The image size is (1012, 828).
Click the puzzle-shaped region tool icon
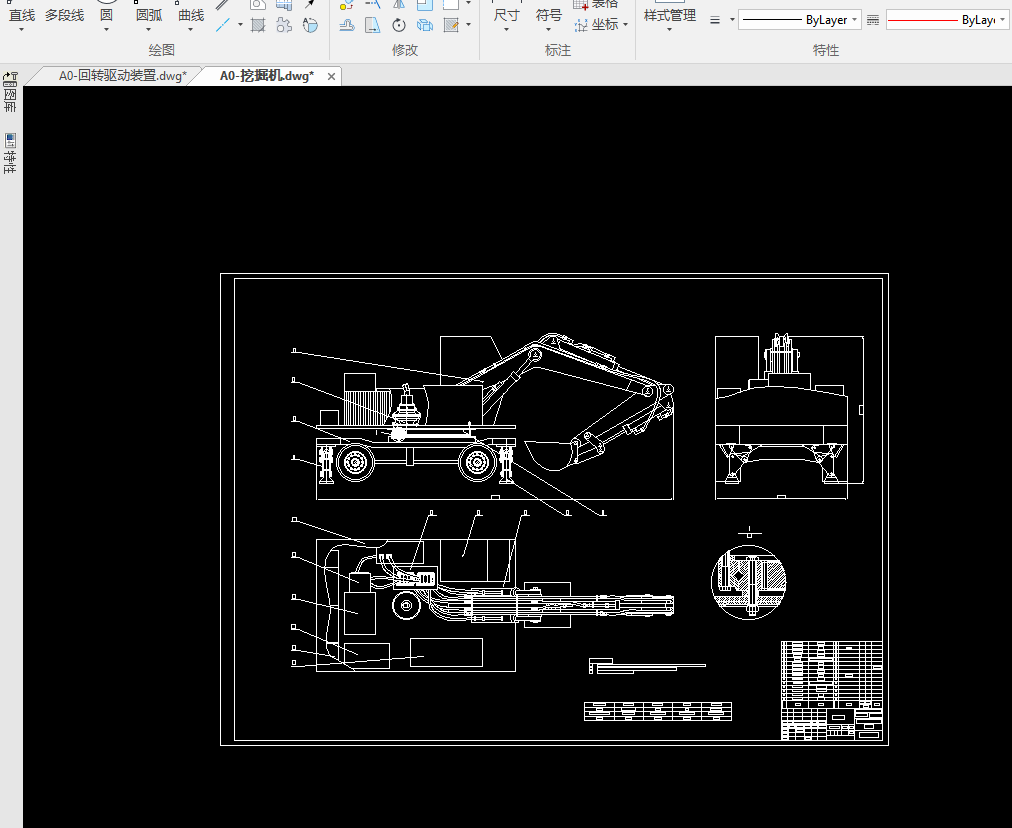pyautogui.click(x=284, y=25)
